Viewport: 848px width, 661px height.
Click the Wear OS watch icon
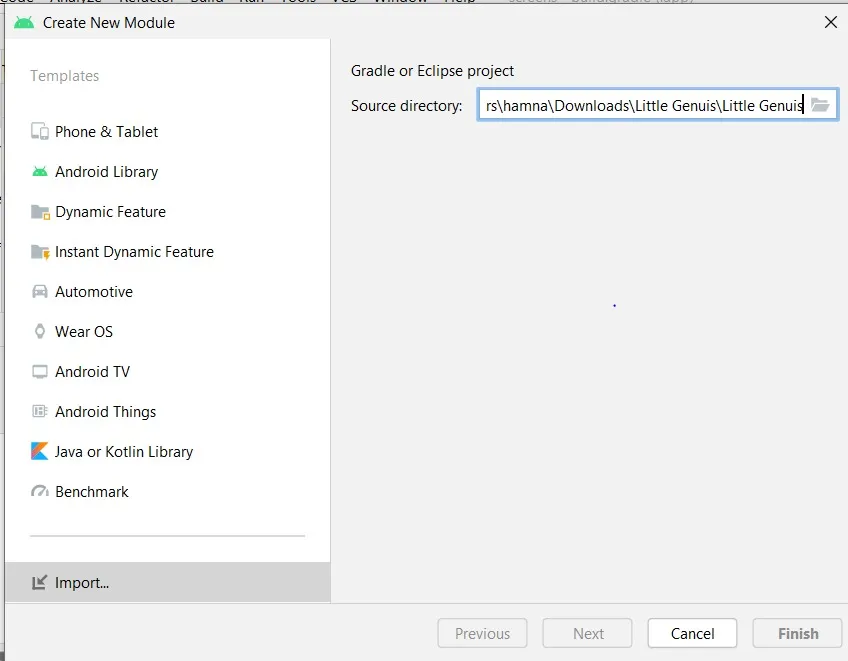point(40,332)
